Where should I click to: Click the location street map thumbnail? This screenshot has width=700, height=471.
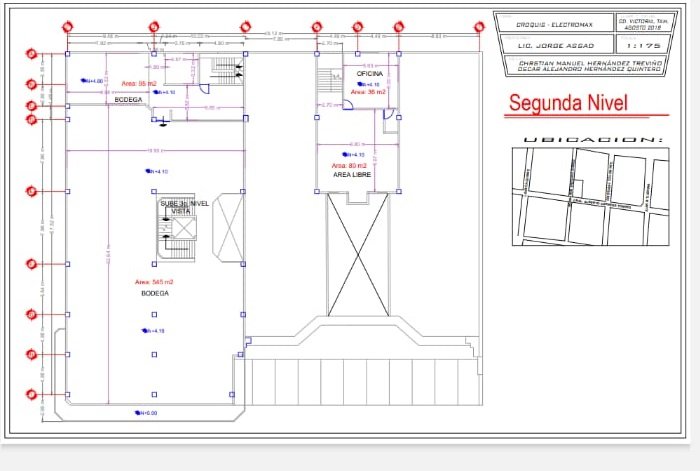coord(590,196)
